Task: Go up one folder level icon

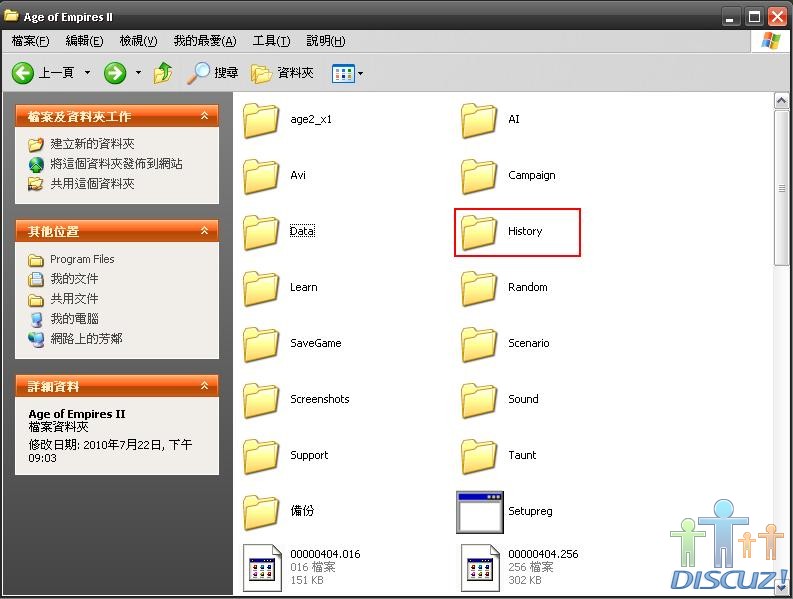Action: tap(163, 73)
